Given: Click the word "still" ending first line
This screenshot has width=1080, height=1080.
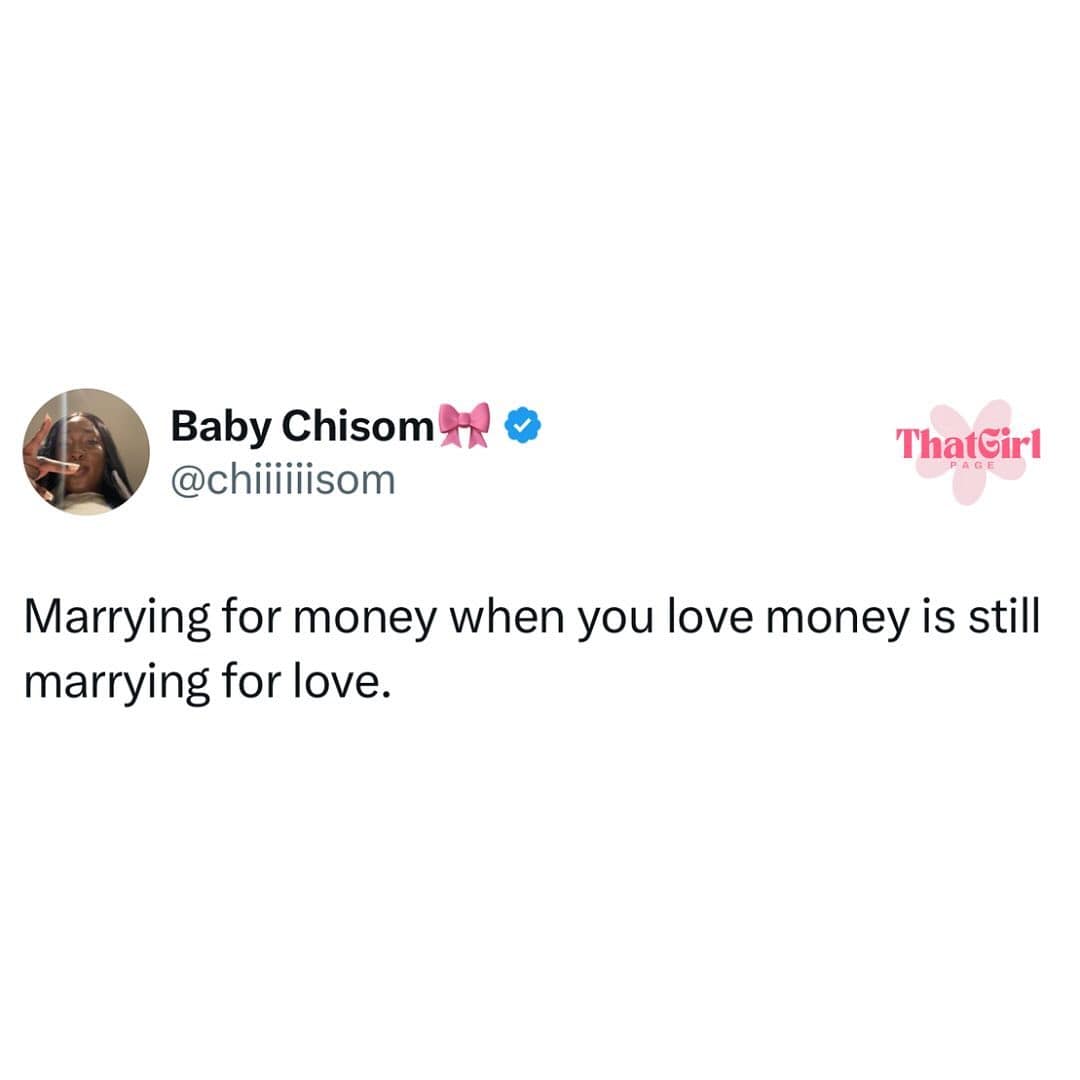Looking at the screenshot, I should [x=1004, y=616].
